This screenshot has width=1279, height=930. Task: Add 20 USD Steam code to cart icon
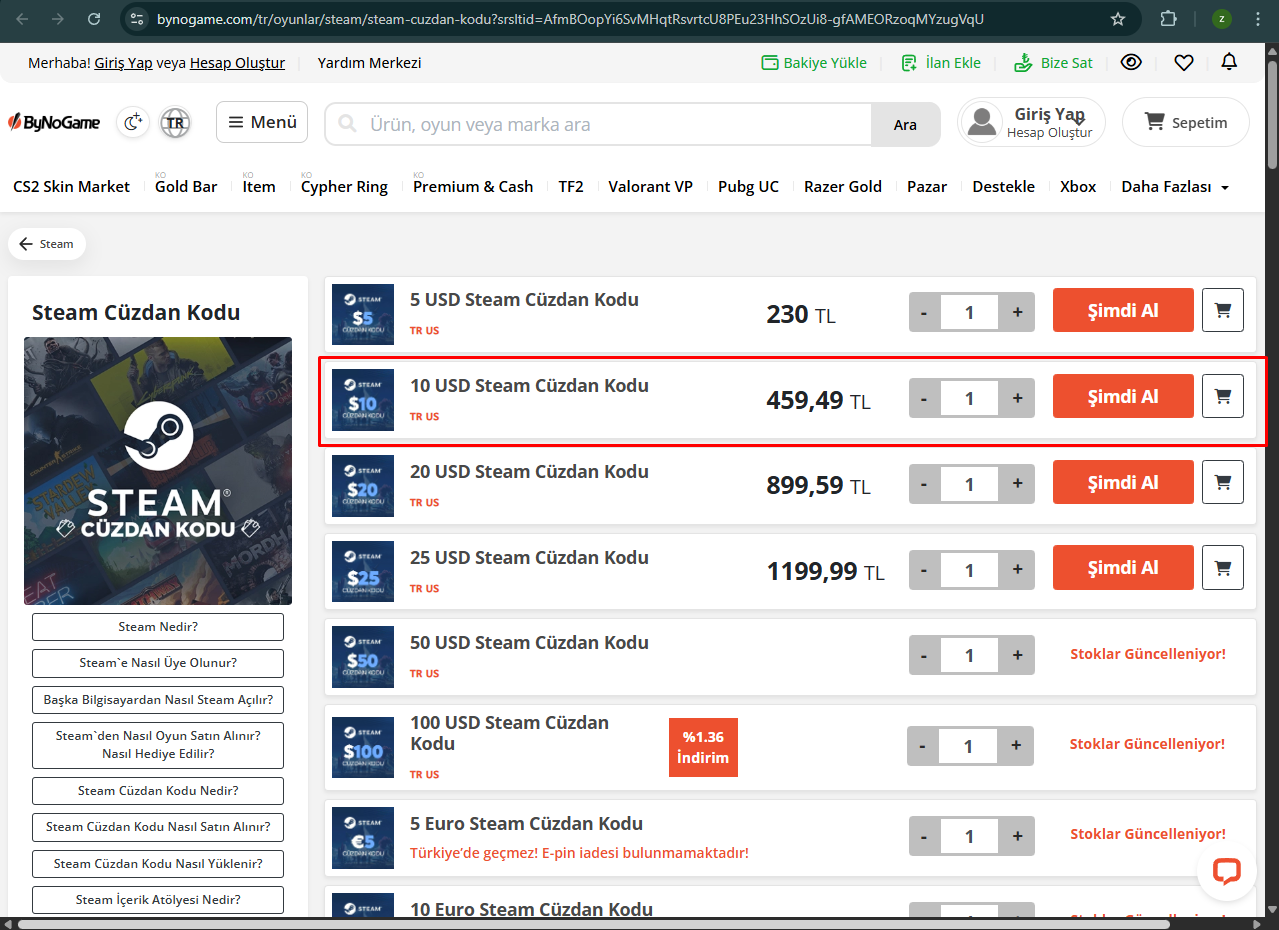pos(1222,482)
